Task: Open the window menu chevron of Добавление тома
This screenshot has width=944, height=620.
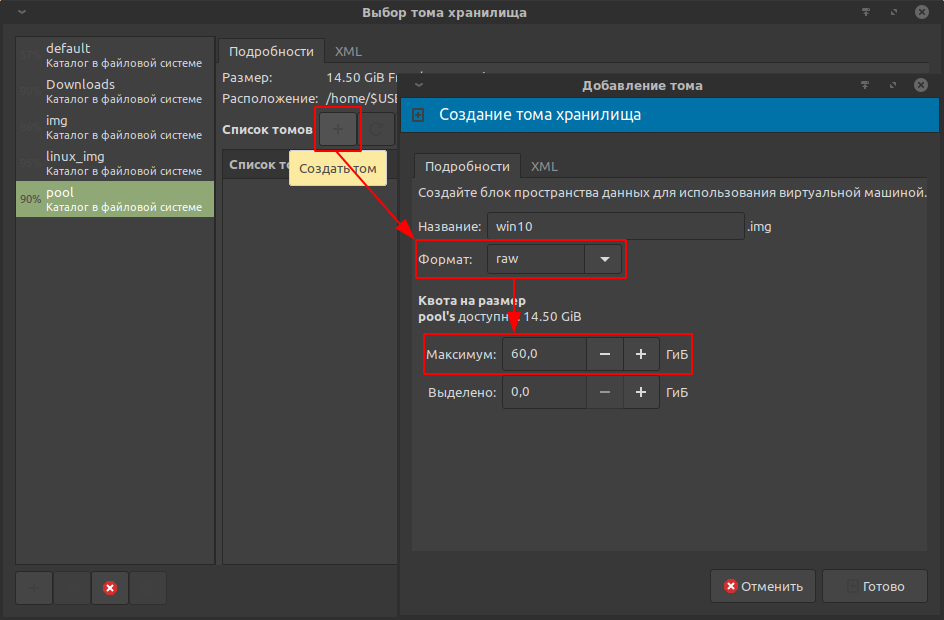Action: [x=419, y=86]
